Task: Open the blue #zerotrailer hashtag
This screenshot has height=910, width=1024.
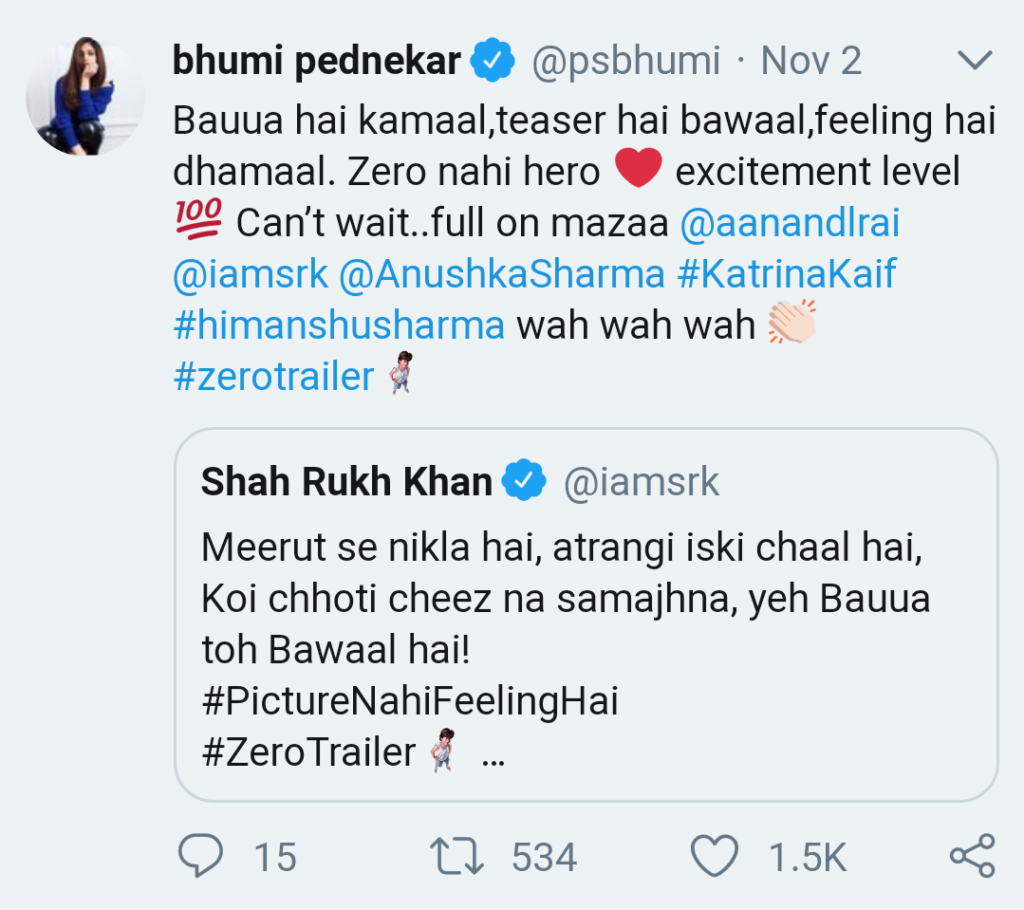Action: 274,378
